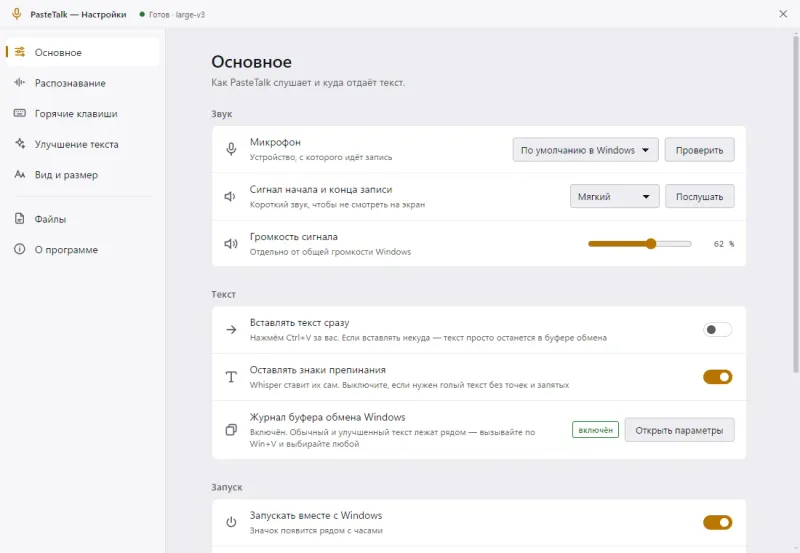Click the Запуск section heading
This screenshot has width=800, height=553.
coord(227,487)
